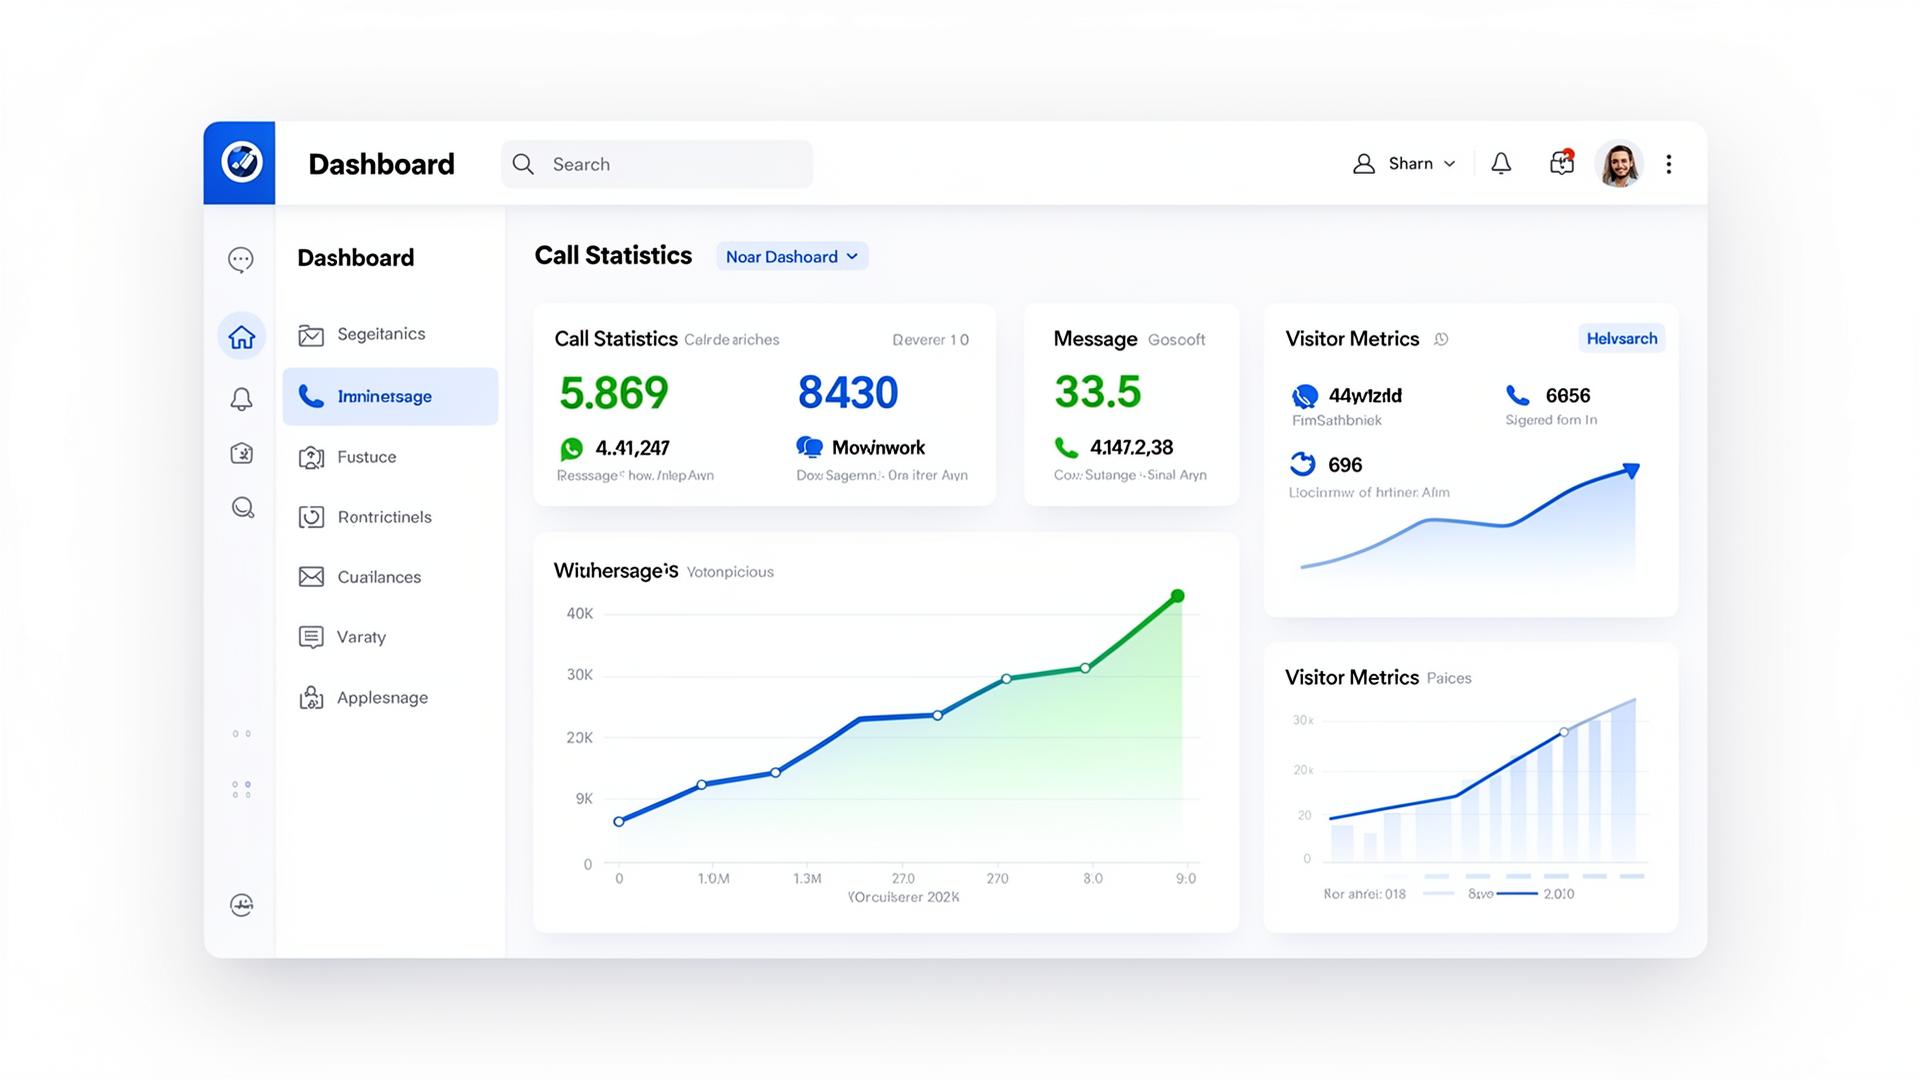
Task: Click the user profile avatar photo
Action: pos(1619,164)
